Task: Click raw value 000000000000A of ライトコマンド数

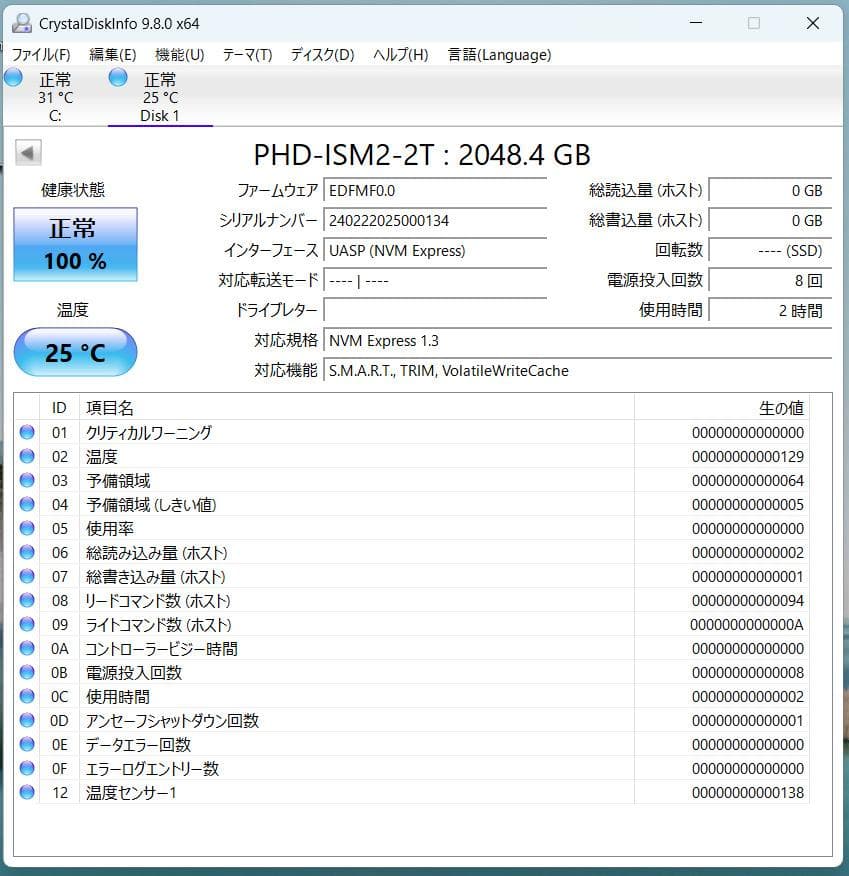Action: coord(747,625)
